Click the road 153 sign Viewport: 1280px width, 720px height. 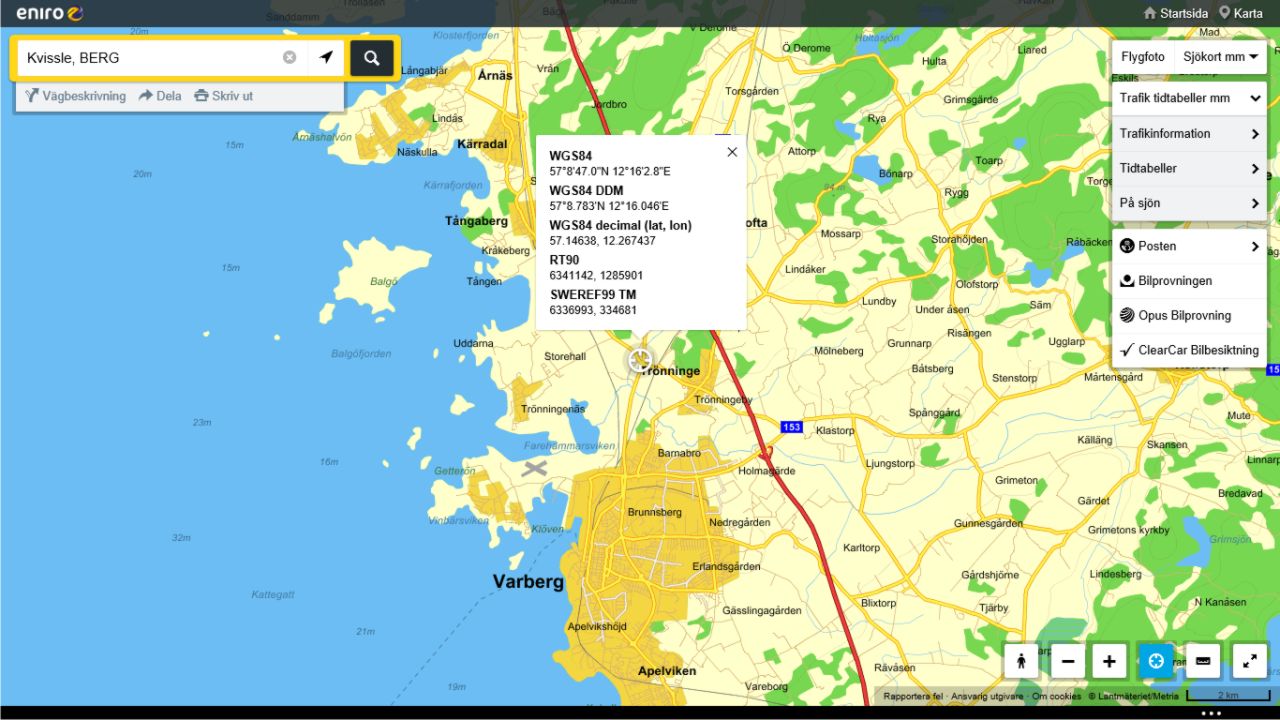click(x=792, y=427)
